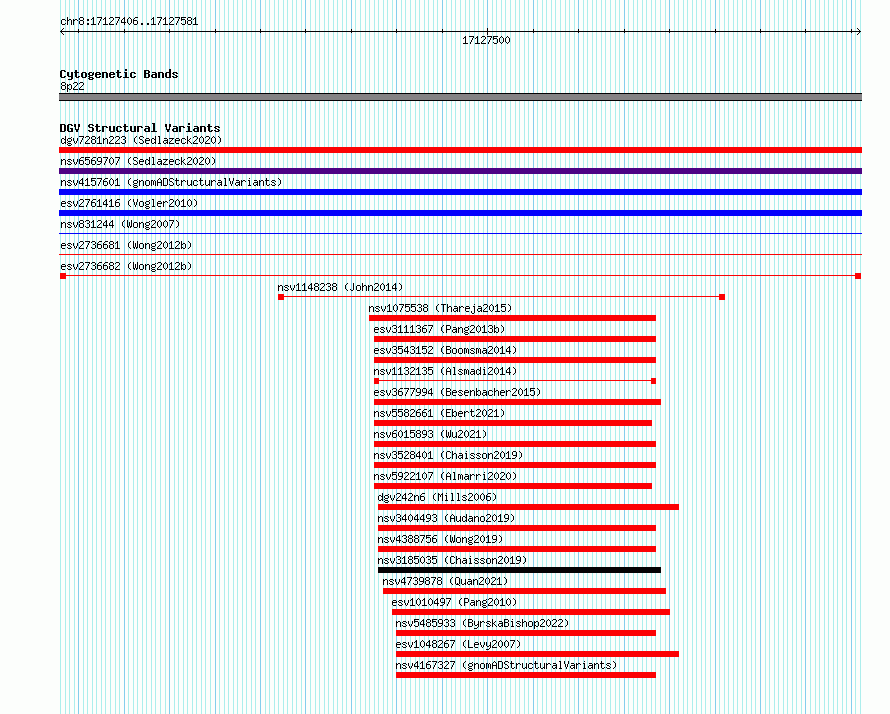
Task: Open the esv2761416 (Vogler2010) label
Action: (x=129, y=203)
